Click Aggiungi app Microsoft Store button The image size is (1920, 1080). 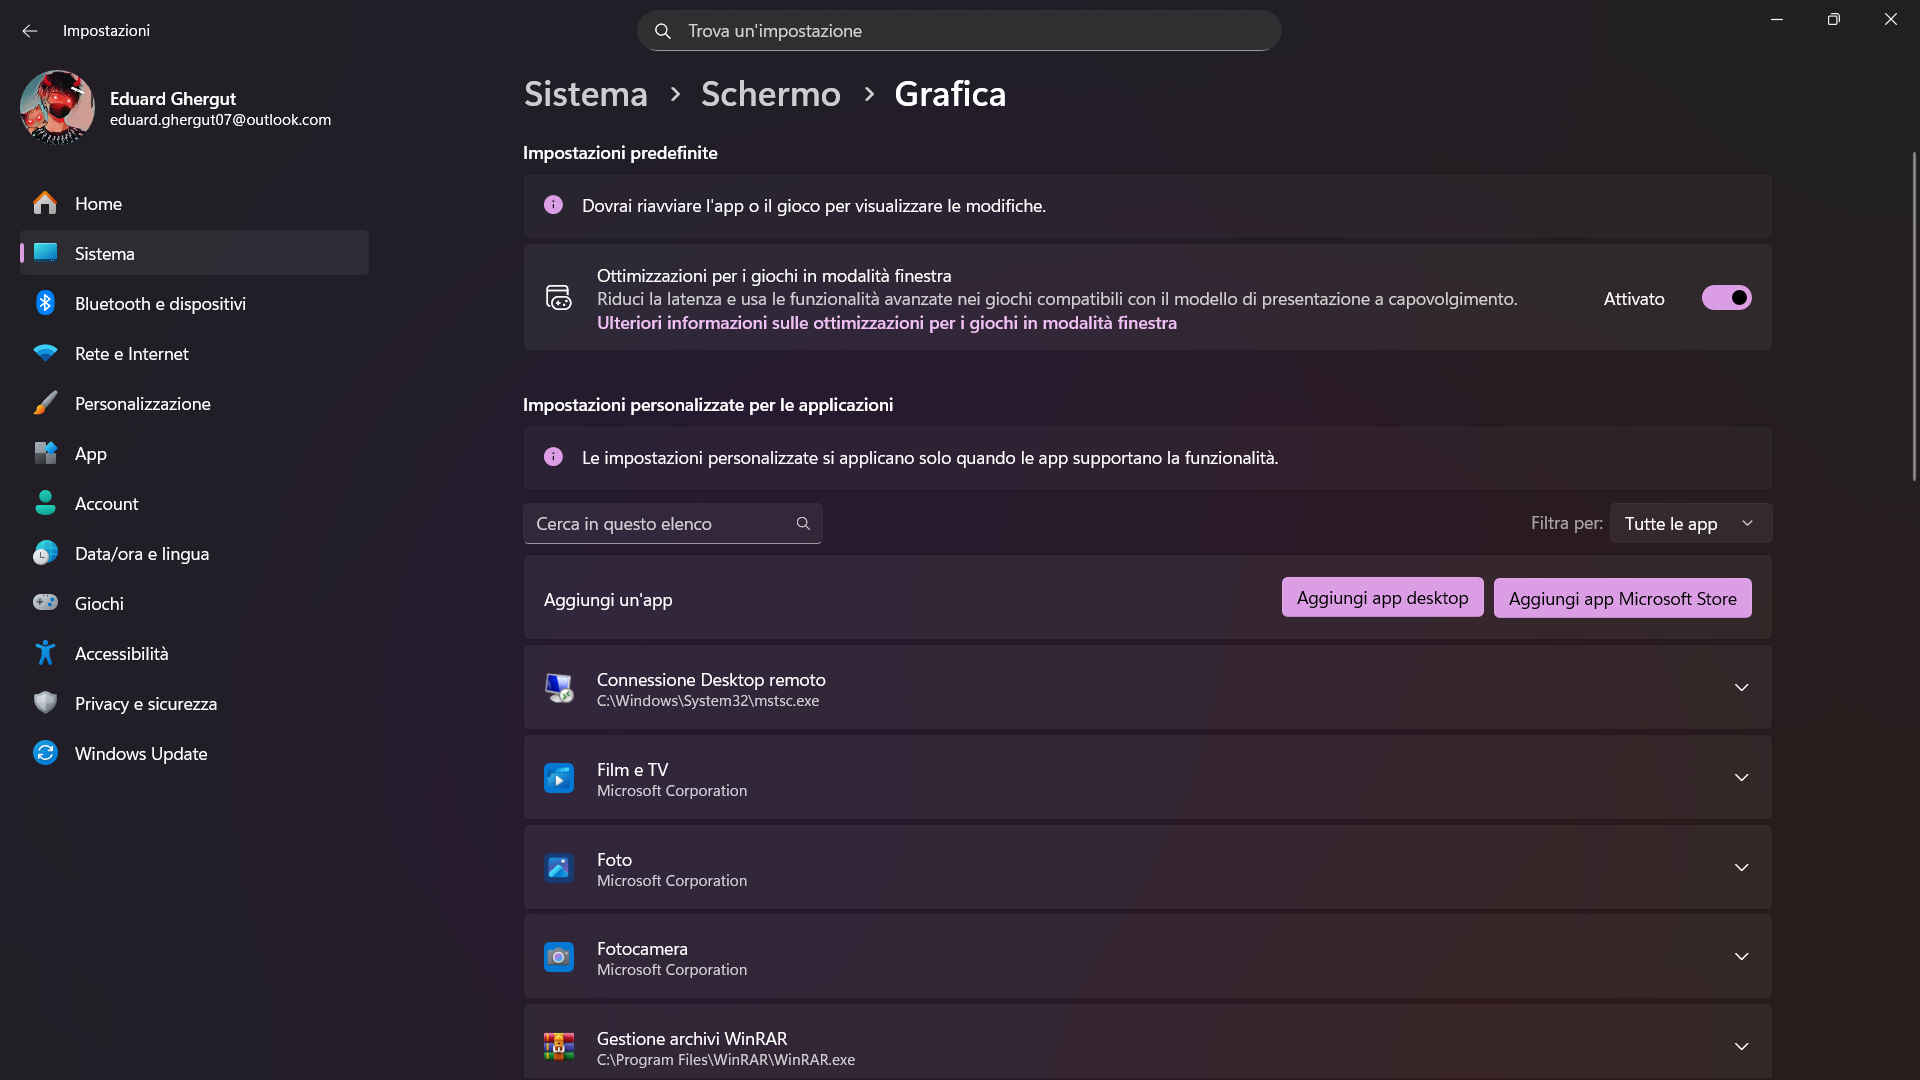click(1622, 598)
